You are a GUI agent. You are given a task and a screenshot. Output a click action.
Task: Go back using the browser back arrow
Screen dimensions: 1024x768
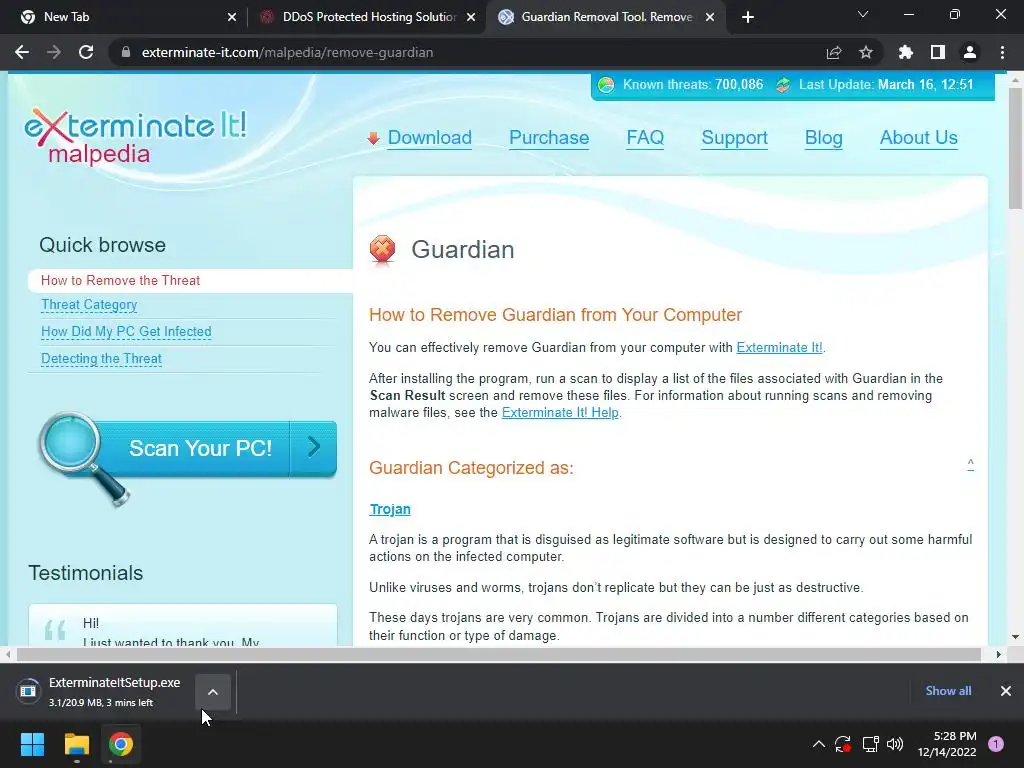(22, 52)
